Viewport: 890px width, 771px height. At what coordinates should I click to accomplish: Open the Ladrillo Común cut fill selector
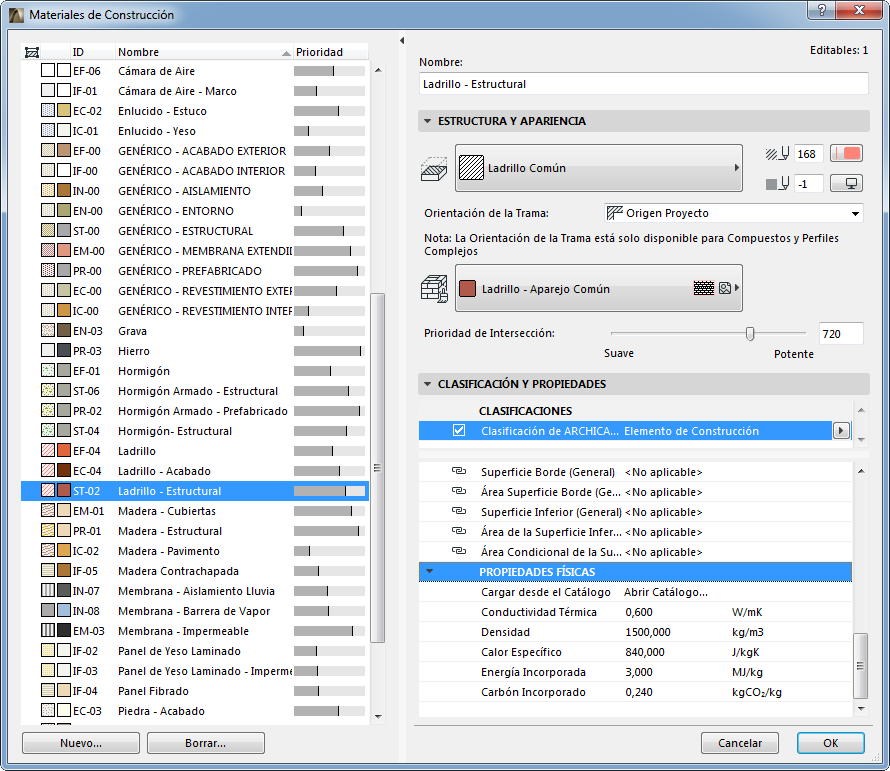[599, 168]
